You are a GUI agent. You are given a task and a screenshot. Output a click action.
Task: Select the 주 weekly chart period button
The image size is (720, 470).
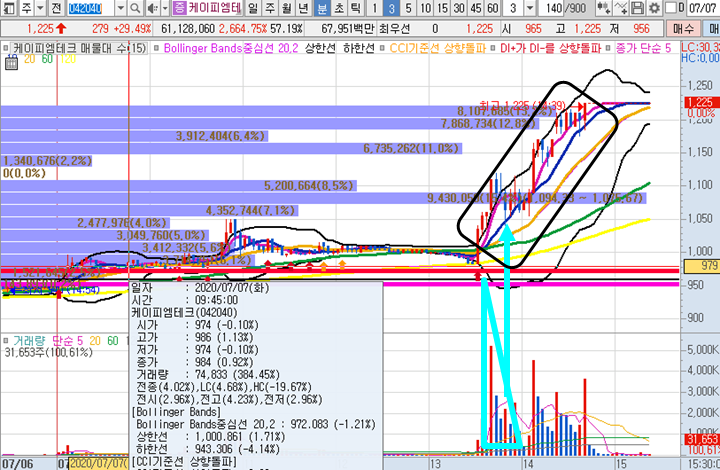pyautogui.click(x=270, y=8)
